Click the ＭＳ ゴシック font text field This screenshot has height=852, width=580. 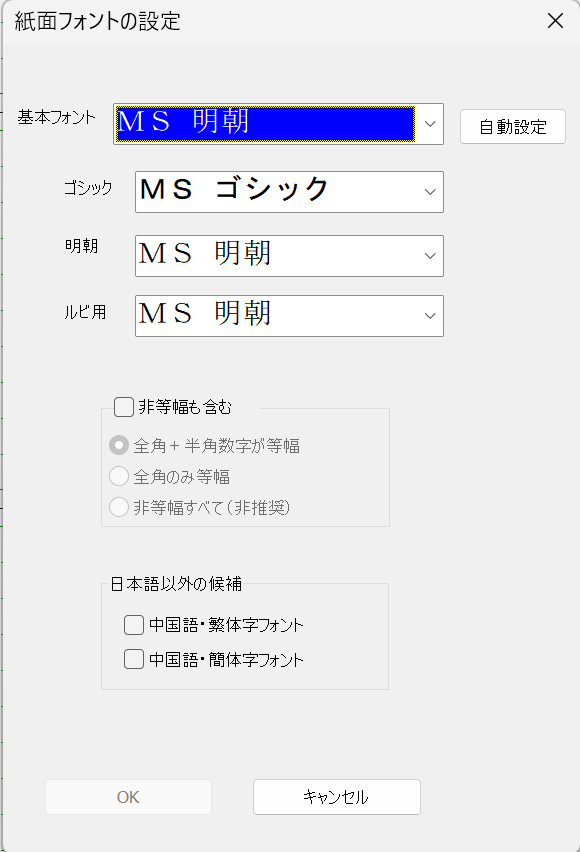coord(277,192)
